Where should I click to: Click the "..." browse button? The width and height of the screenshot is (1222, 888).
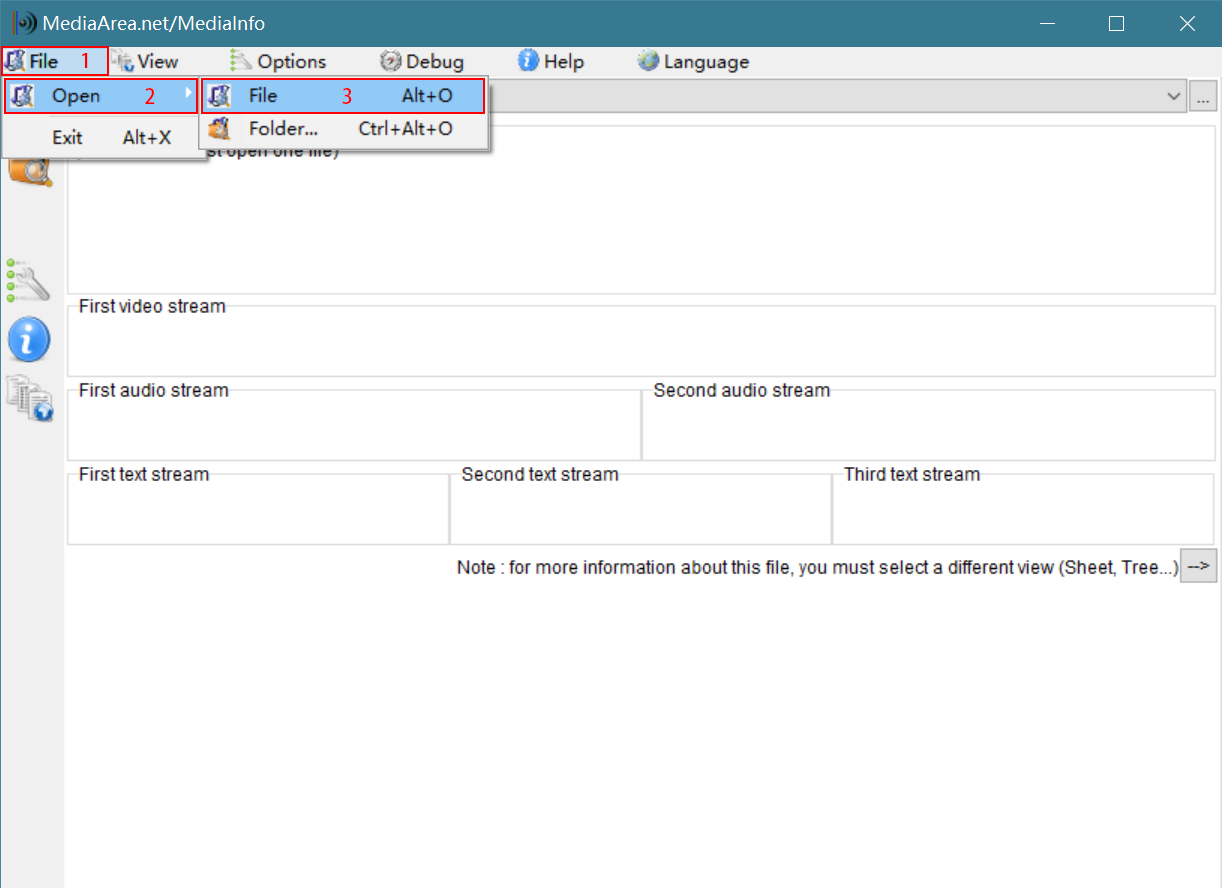tap(1203, 97)
